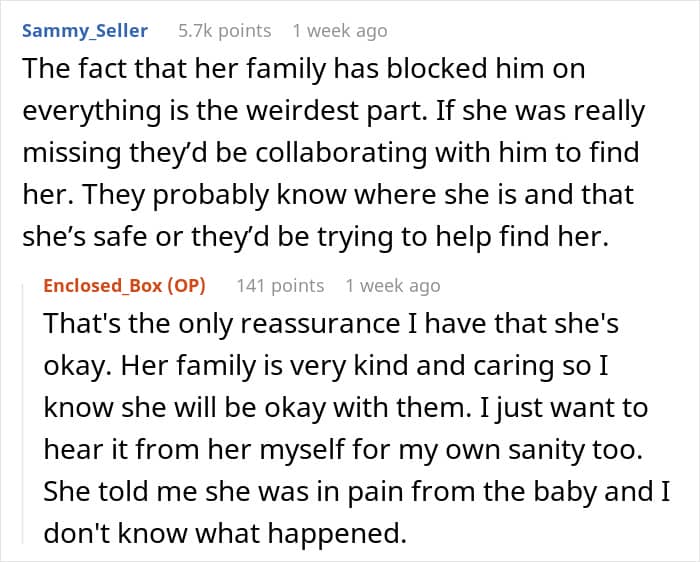Open Enclosed_Box reply's '1 week ago' timestamp
This screenshot has height=562, width=700.
[393, 286]
